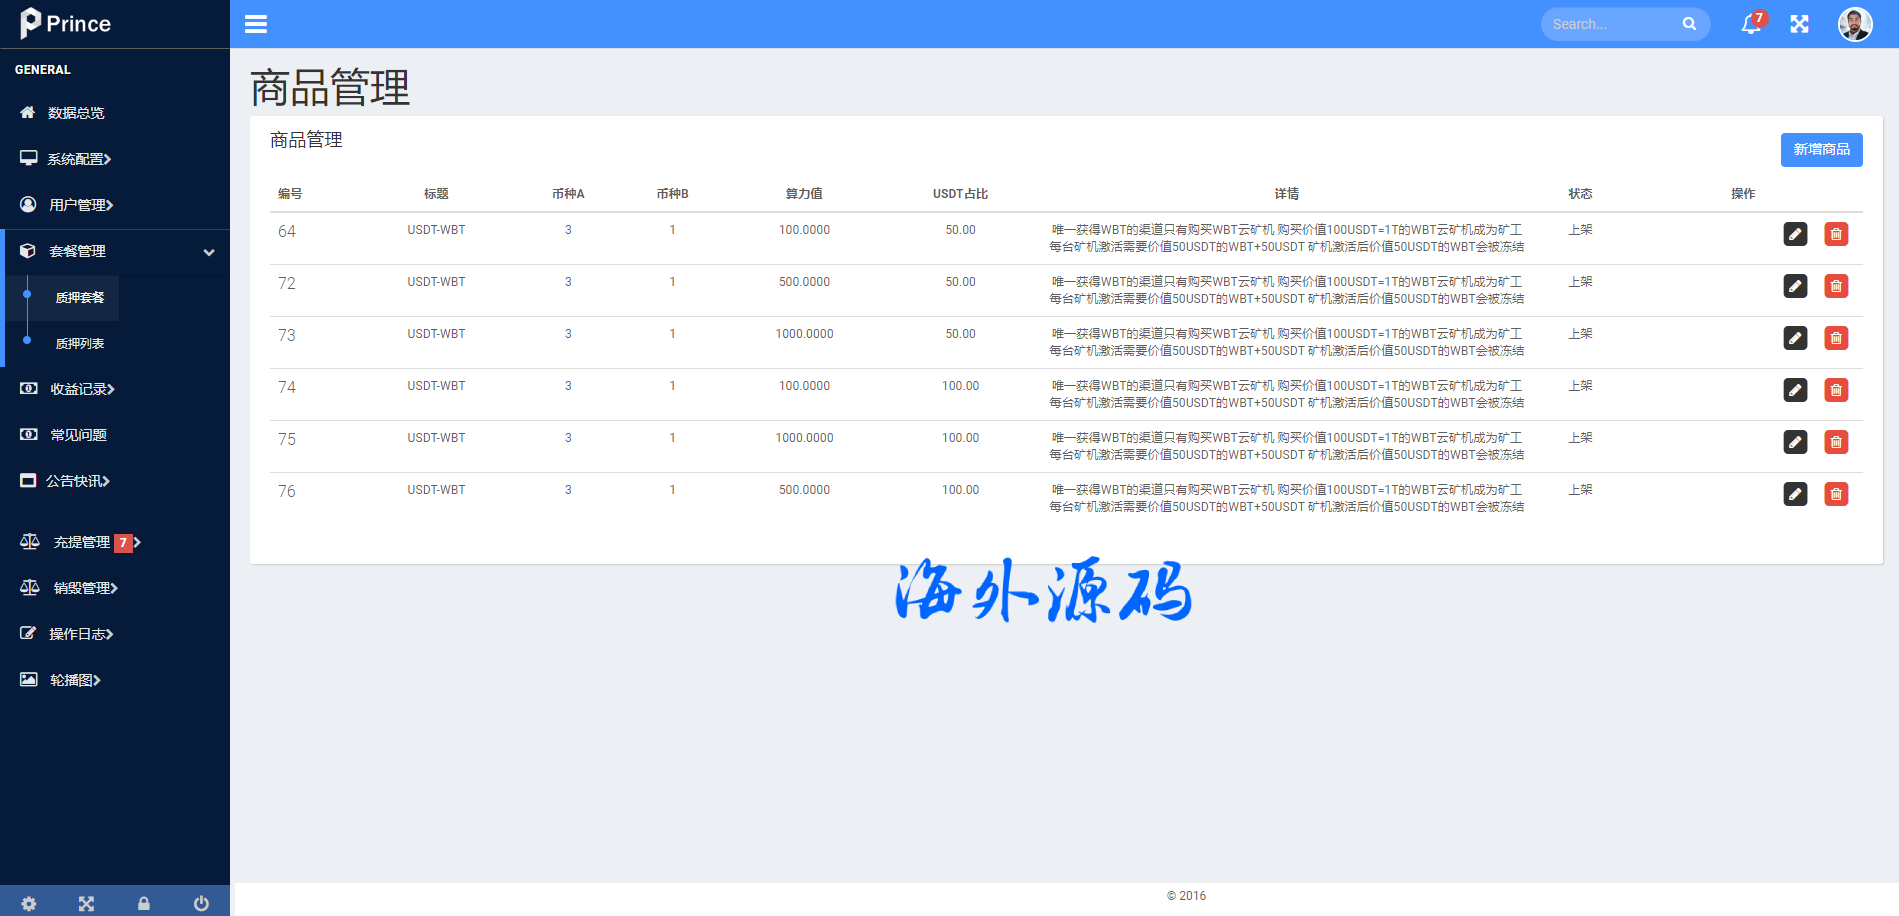
Task: Select 质押列表 submenu item
Action: 80,343
